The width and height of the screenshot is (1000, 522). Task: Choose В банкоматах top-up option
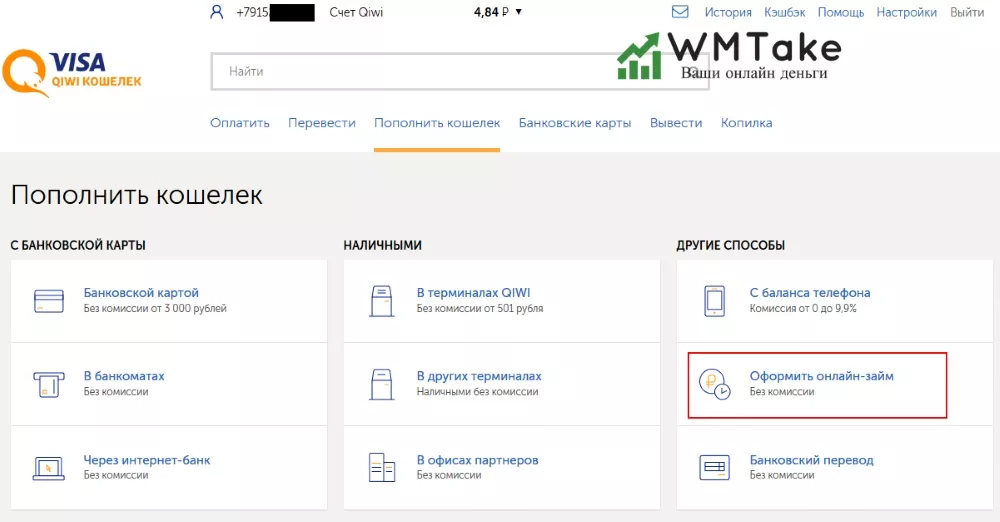pos(169,384)
